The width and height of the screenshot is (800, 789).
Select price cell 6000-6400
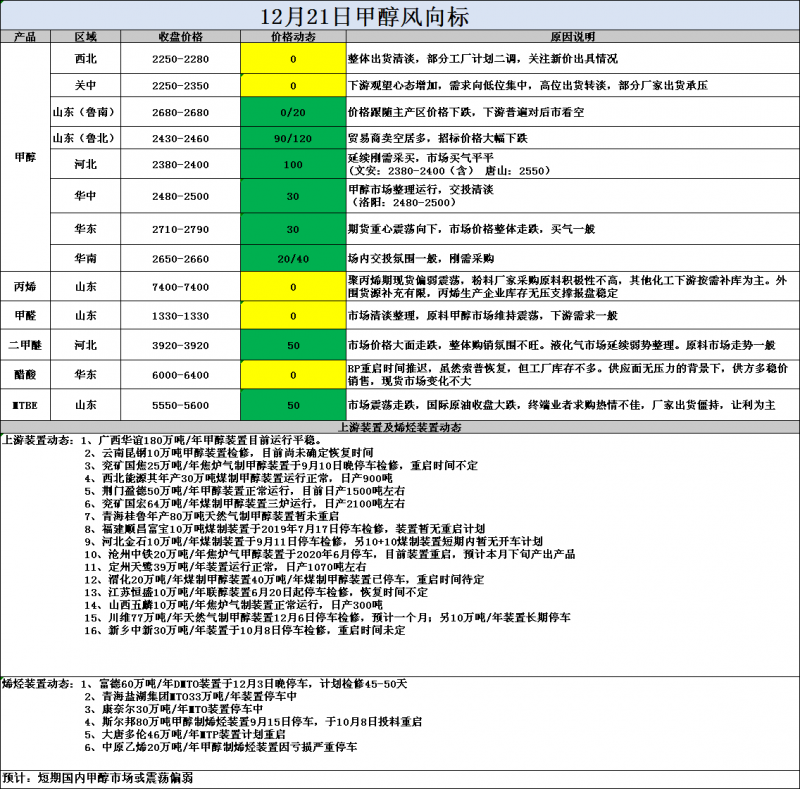point(180,375)
